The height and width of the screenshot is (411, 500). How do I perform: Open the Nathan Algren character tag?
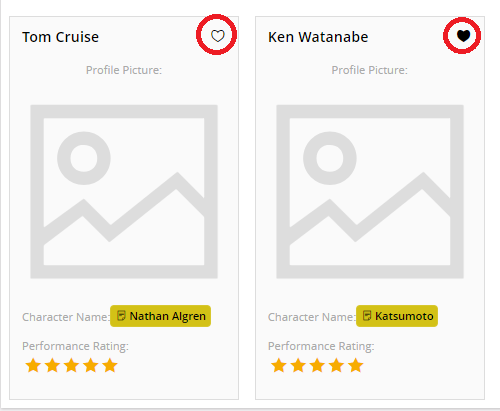160,316
